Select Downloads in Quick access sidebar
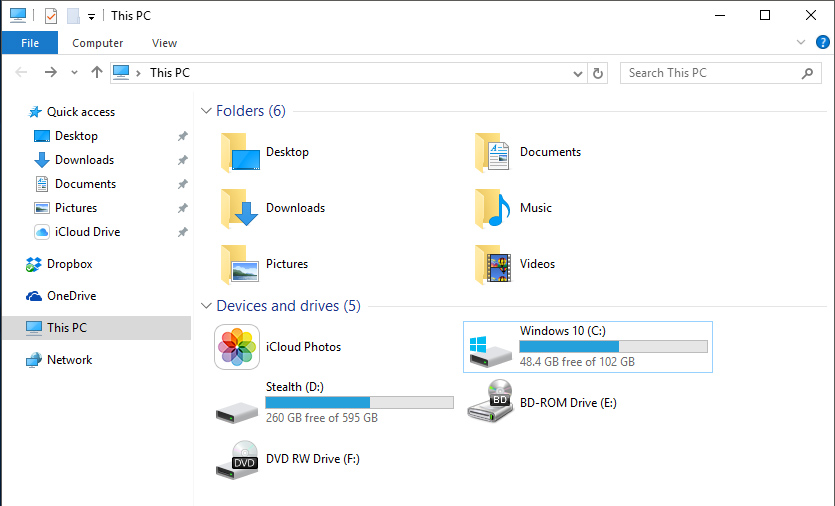The height and width of the screenshot is (506, 835). [x=84, y=160]
